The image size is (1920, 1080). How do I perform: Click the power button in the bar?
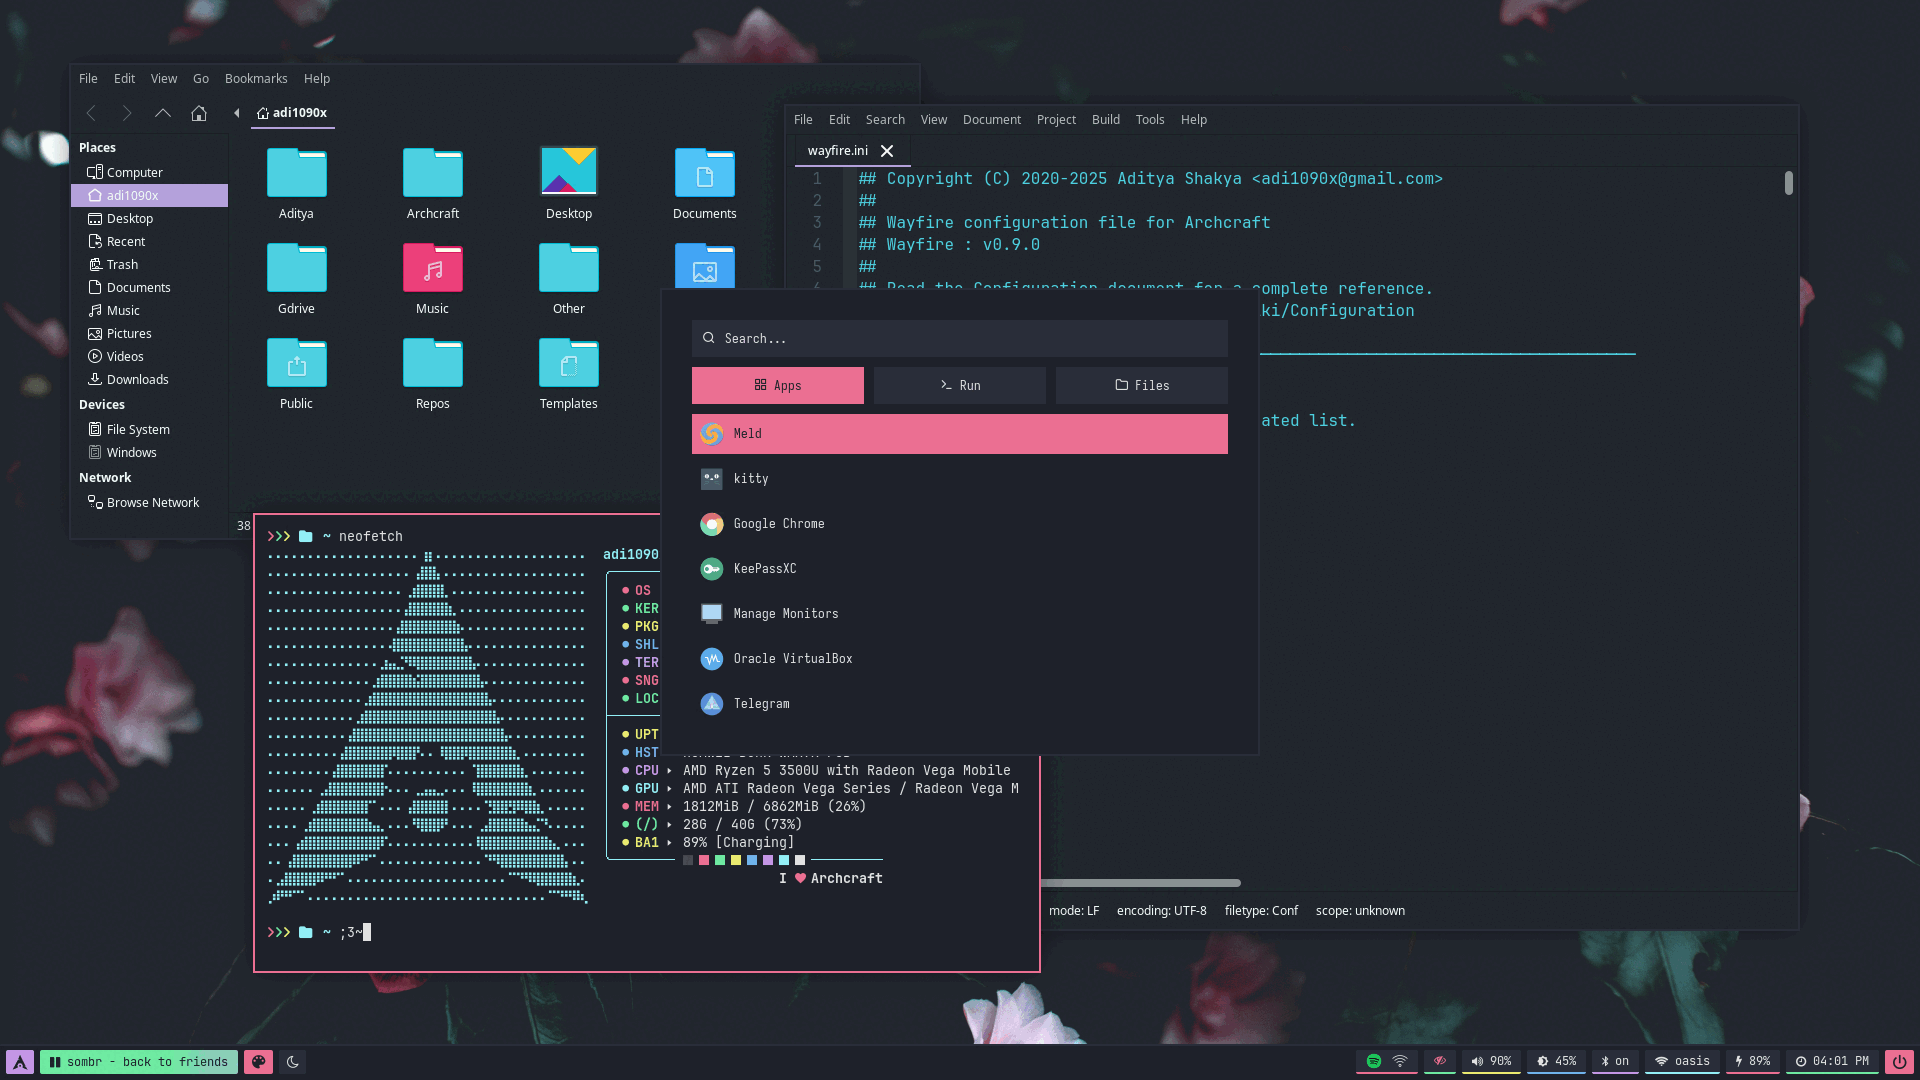pyautogui.click(x=1899, y=1061)
